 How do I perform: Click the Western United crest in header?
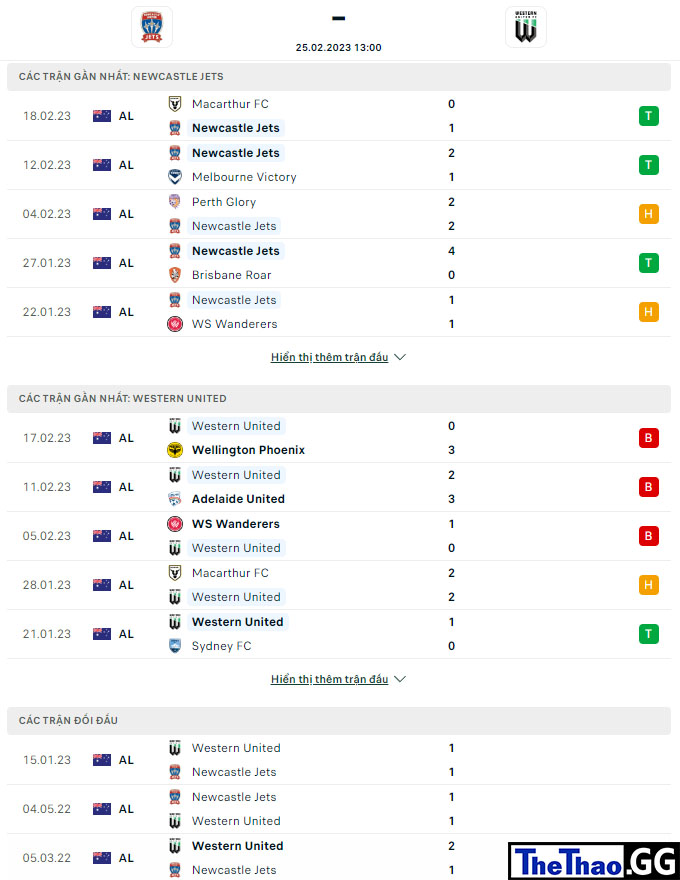[x=526, y=27]
